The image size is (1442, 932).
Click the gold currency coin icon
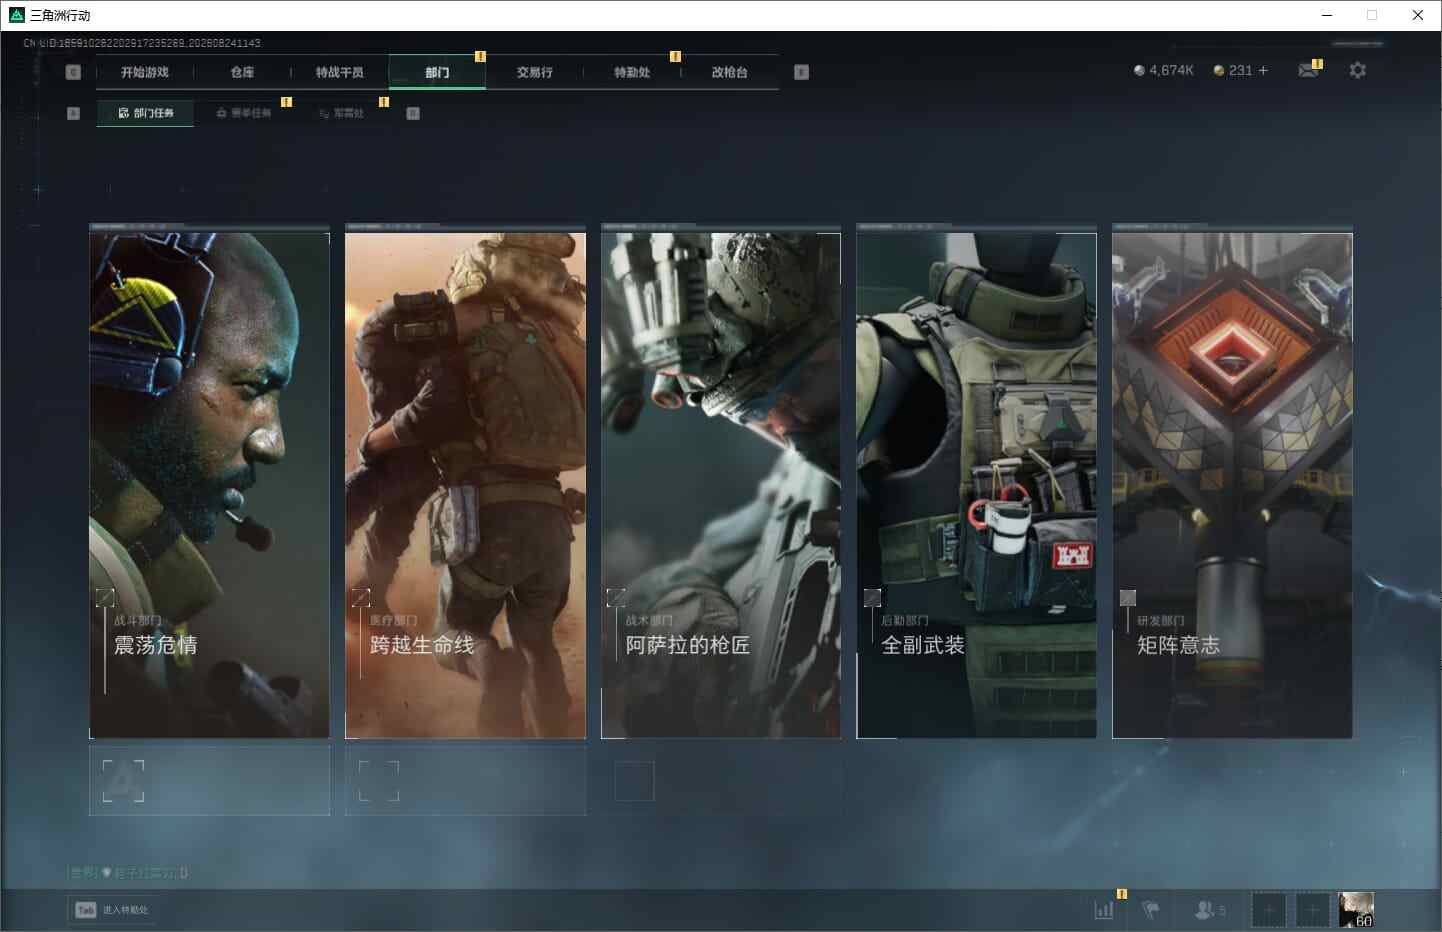[1219, 70]
